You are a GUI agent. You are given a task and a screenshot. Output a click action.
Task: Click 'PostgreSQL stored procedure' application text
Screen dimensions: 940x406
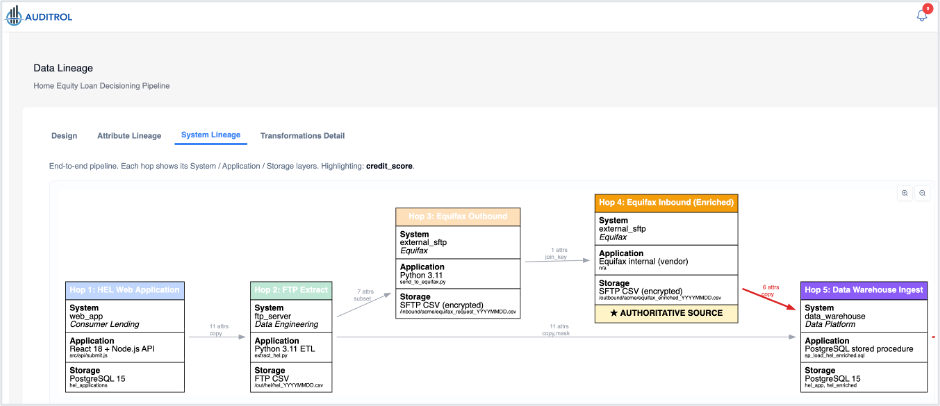pos(858,349)
